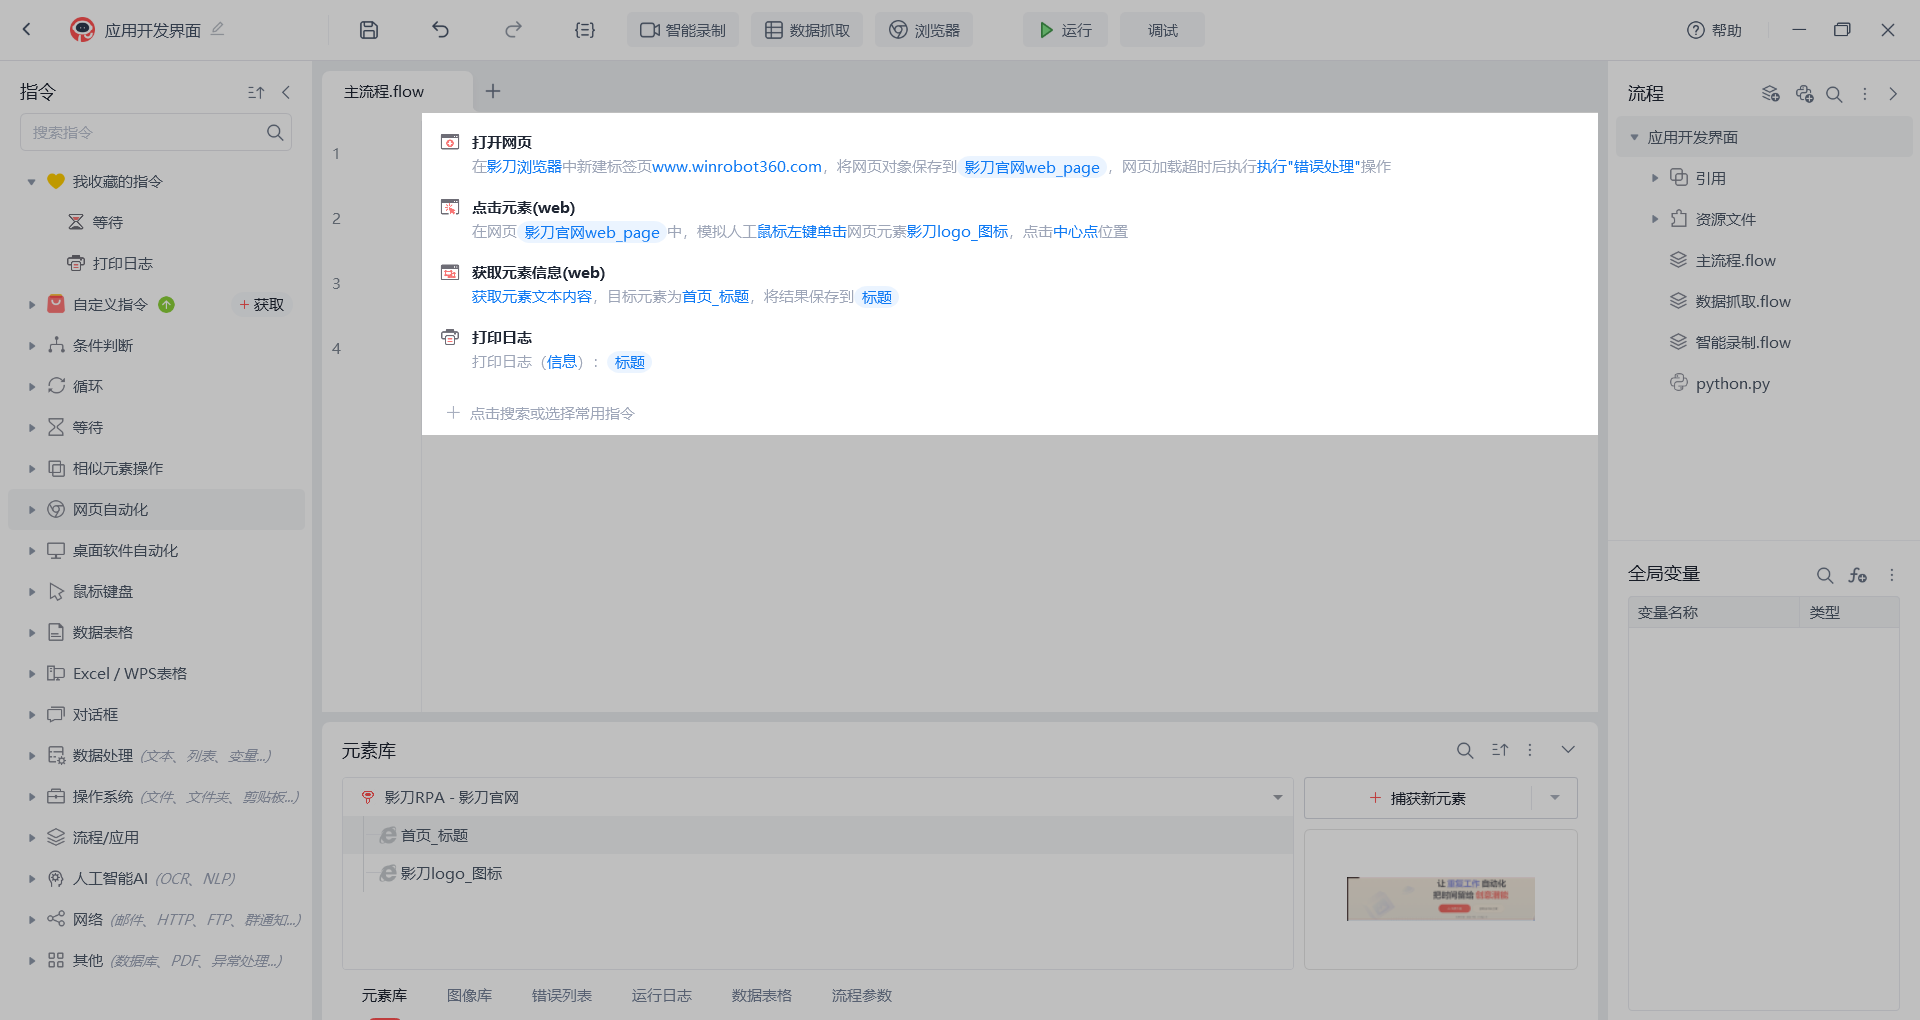Screen dimensions: 1920x1020
Task: Click the undo arrow icon
Action: [x=440, y=30]
